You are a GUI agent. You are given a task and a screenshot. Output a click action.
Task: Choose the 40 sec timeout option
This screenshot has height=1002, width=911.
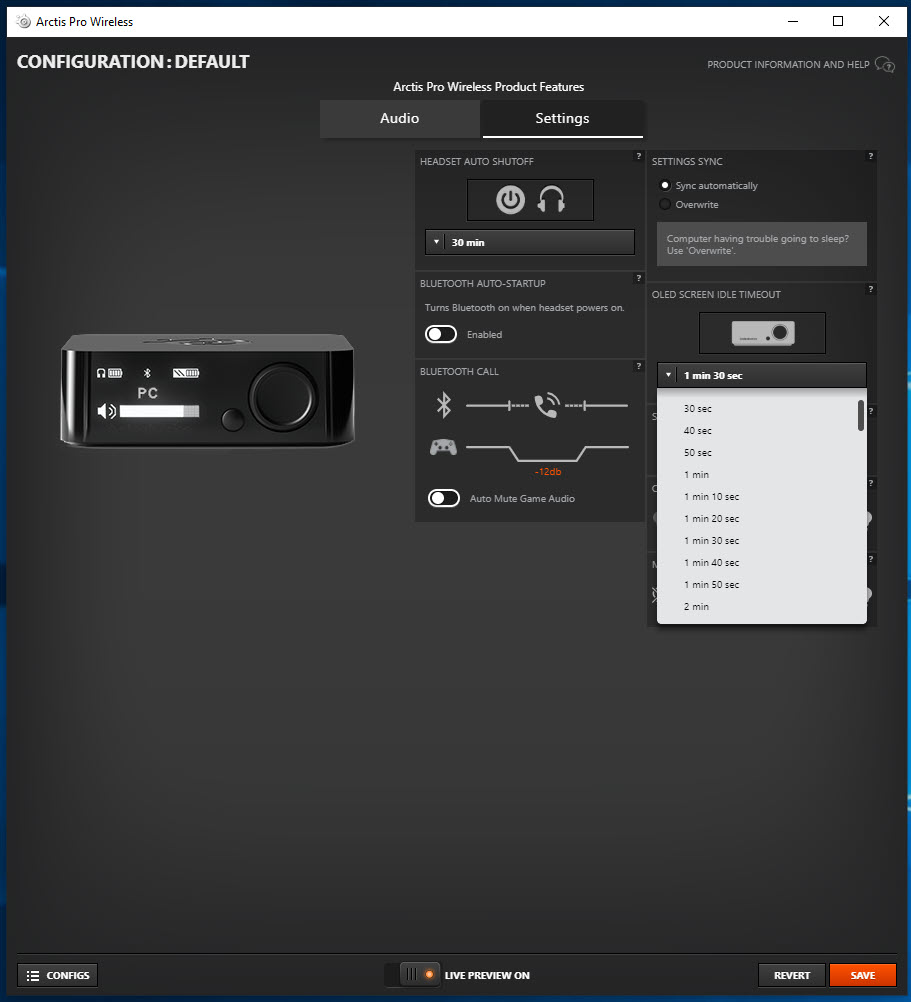(762, 431)
